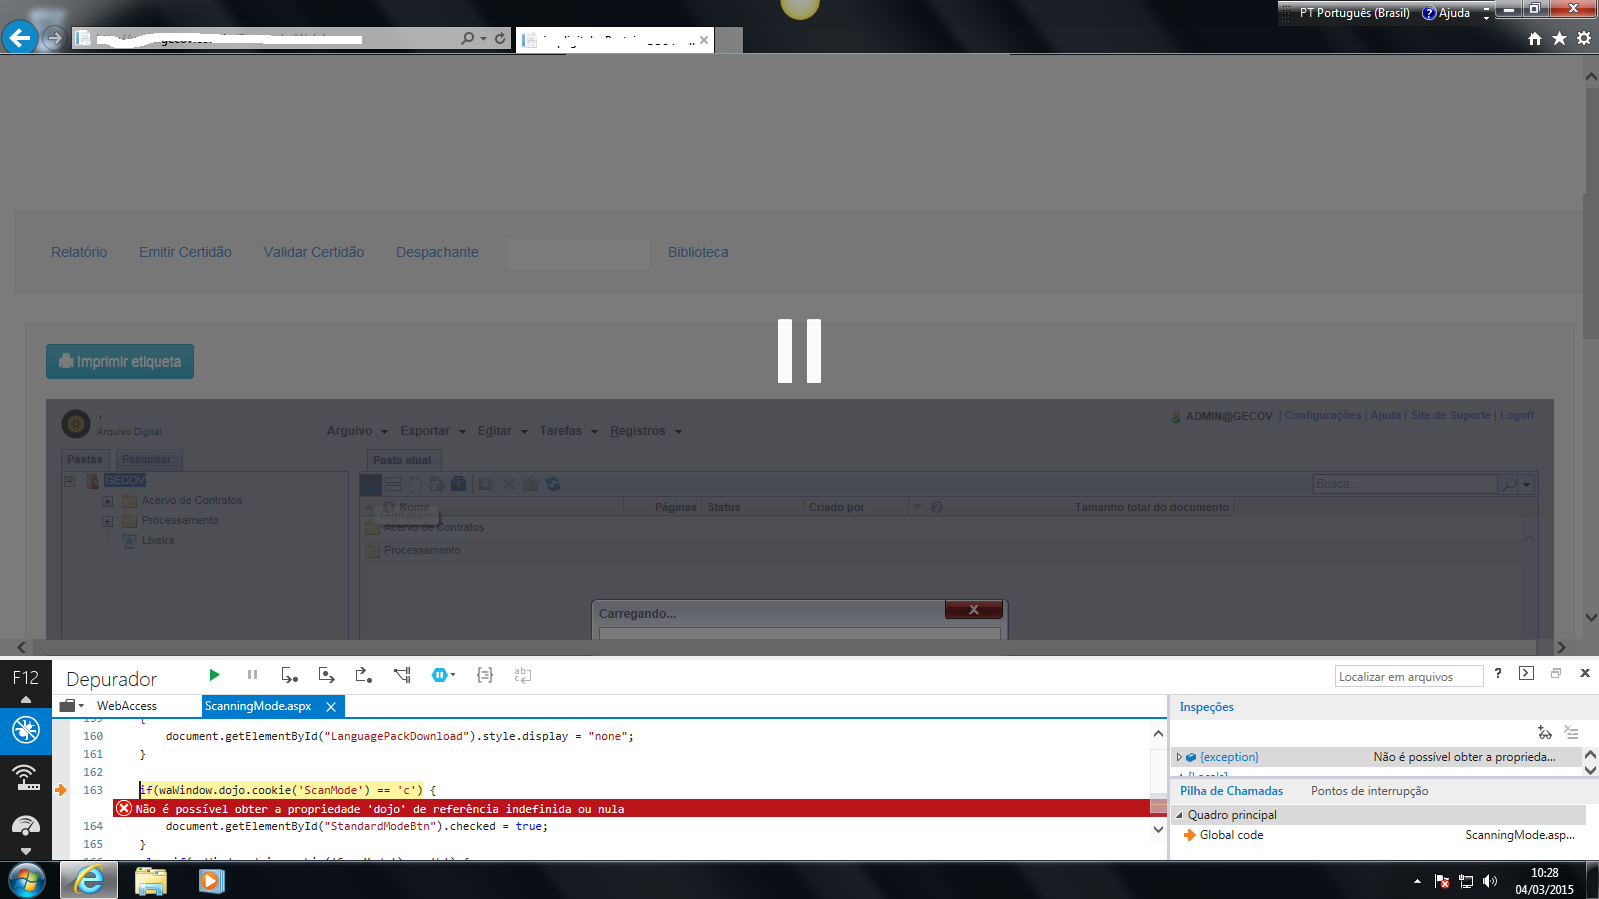Show previous F12 tools with up arrow
1599x899 pixels.
pyautogui.click(x=26, y=699)
